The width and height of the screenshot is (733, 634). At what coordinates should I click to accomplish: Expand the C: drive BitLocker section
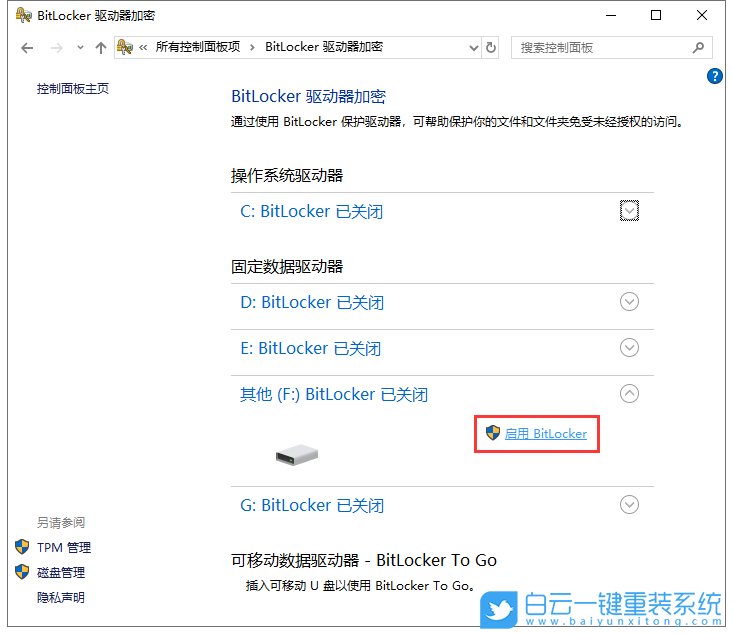629,210
